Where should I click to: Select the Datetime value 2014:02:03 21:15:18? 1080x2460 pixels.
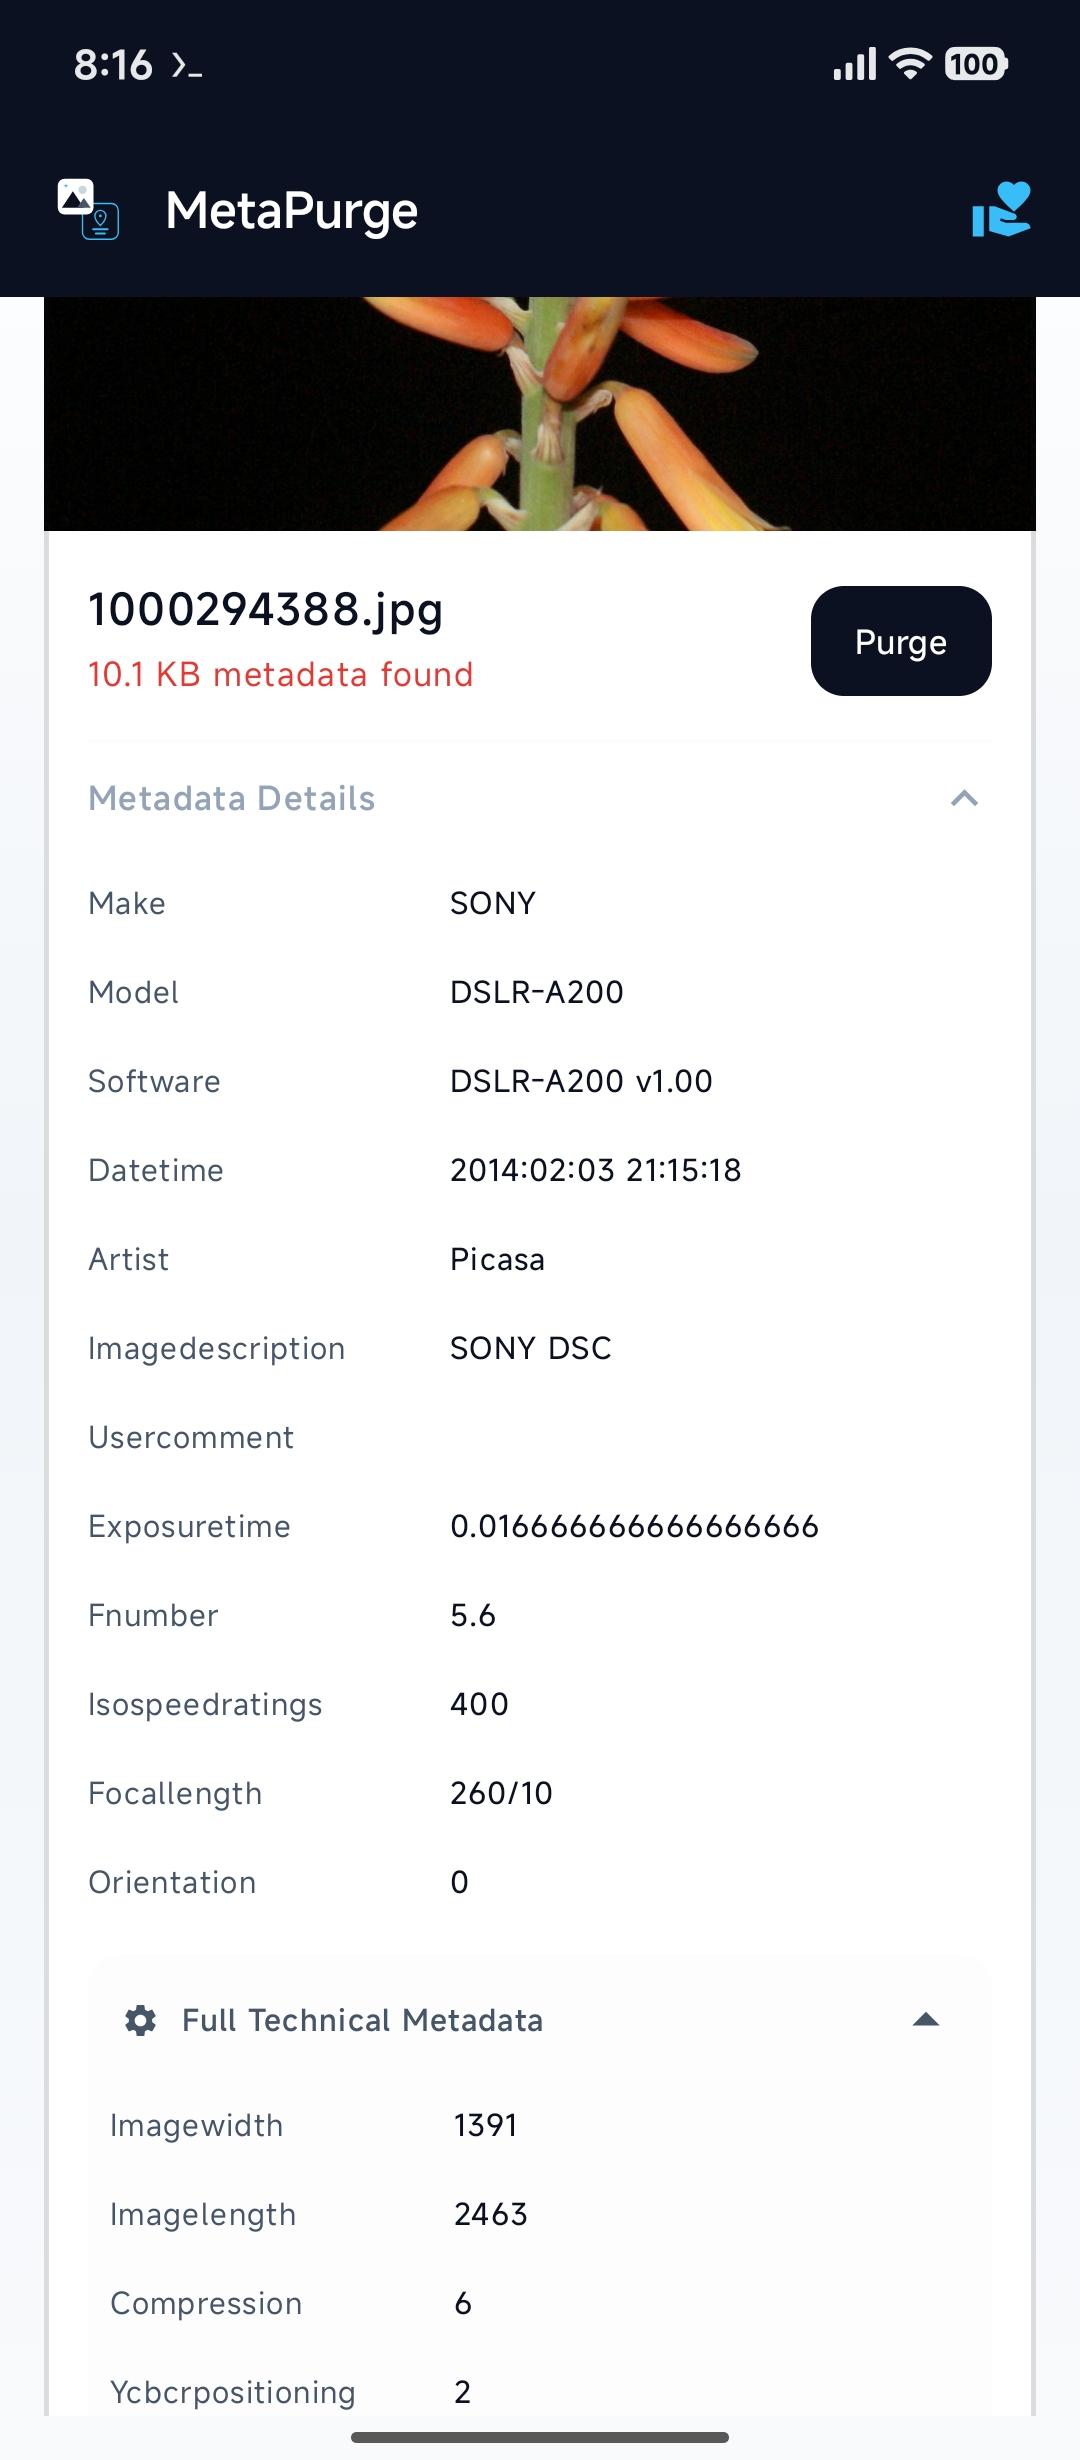[x=595, y=1170]
